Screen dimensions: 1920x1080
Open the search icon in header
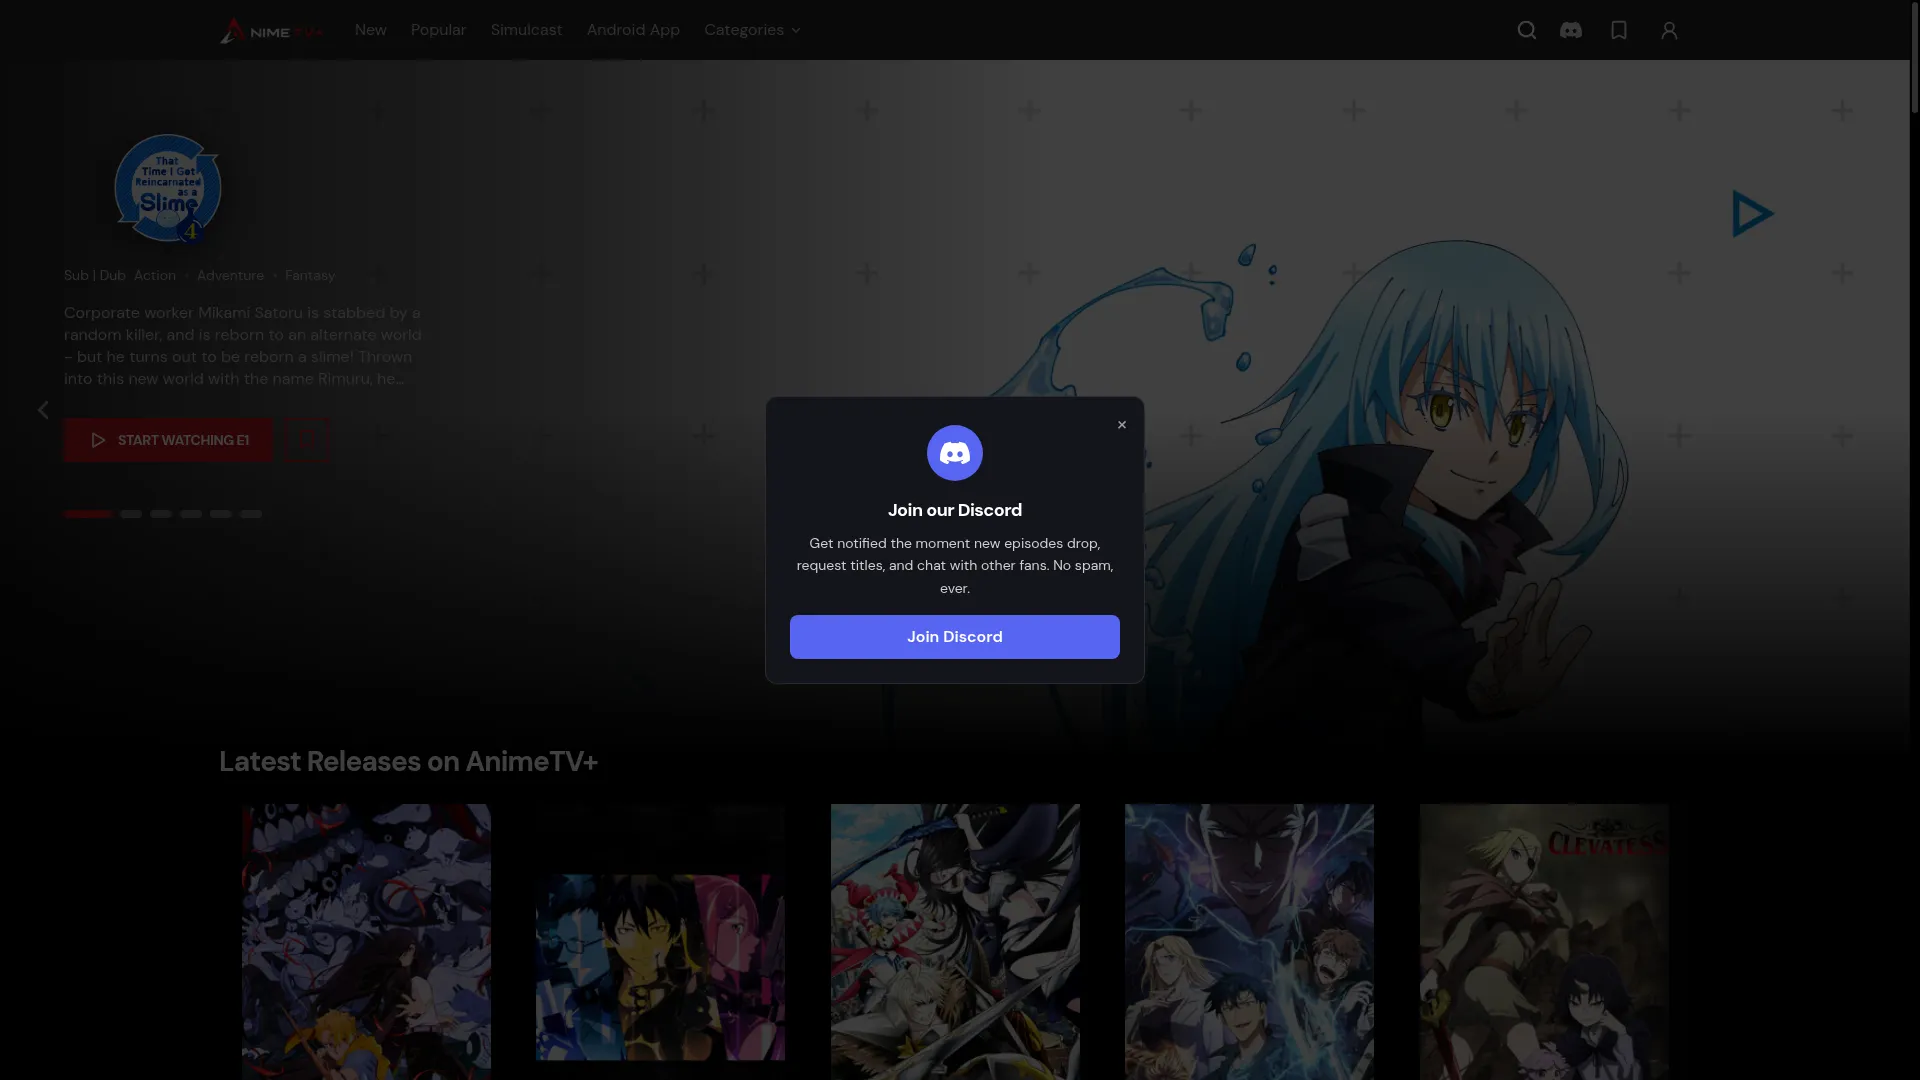1526,30
